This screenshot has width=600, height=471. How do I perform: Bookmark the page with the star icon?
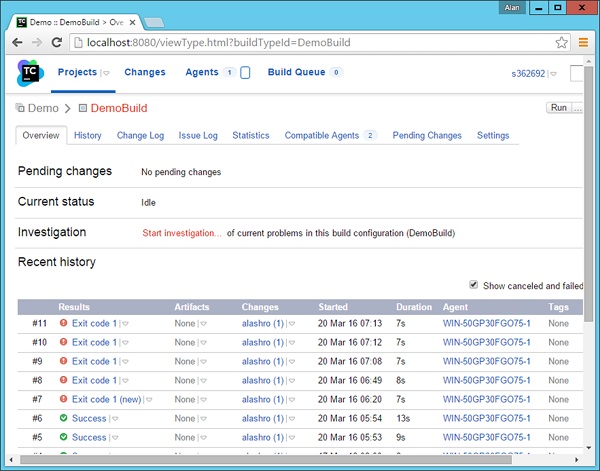[562, 42]
